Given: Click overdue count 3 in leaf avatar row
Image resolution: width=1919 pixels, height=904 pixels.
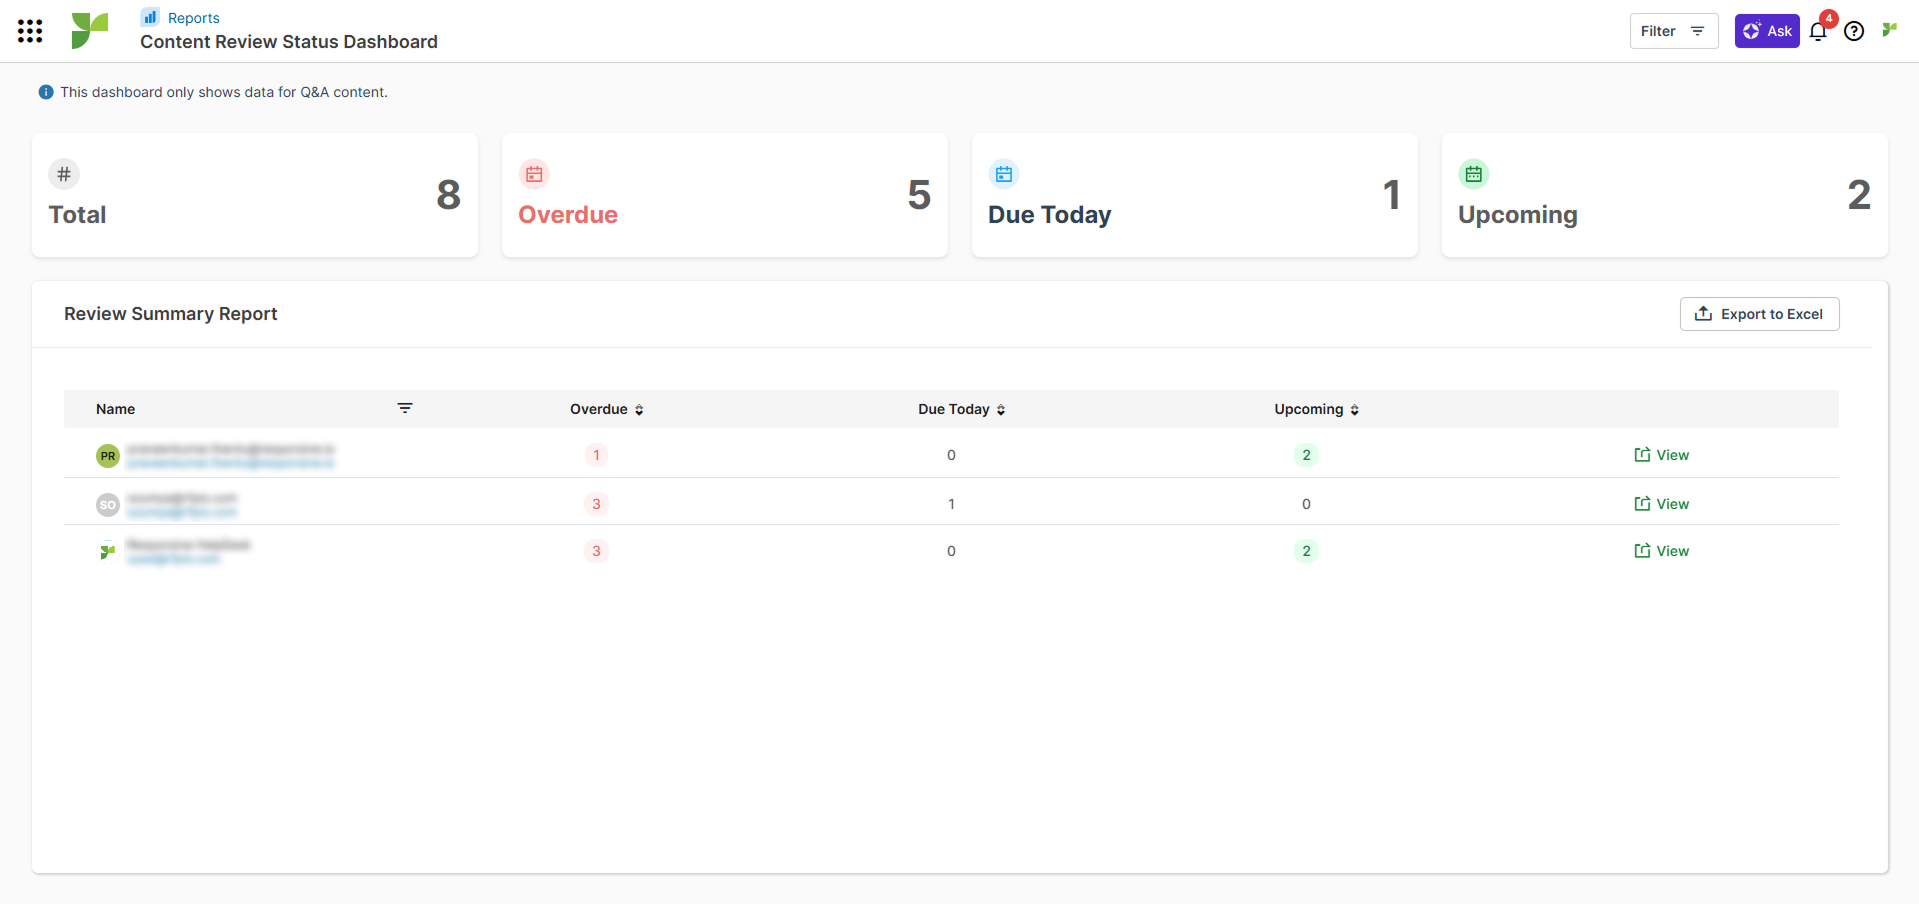Looking at the screenshot, I should click(596, 551).
